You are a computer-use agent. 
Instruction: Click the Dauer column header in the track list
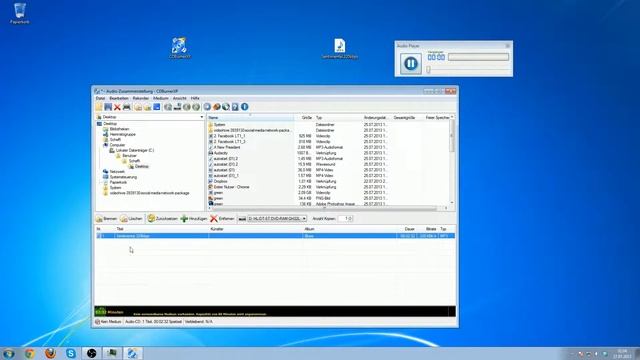(x=407, y=229)
